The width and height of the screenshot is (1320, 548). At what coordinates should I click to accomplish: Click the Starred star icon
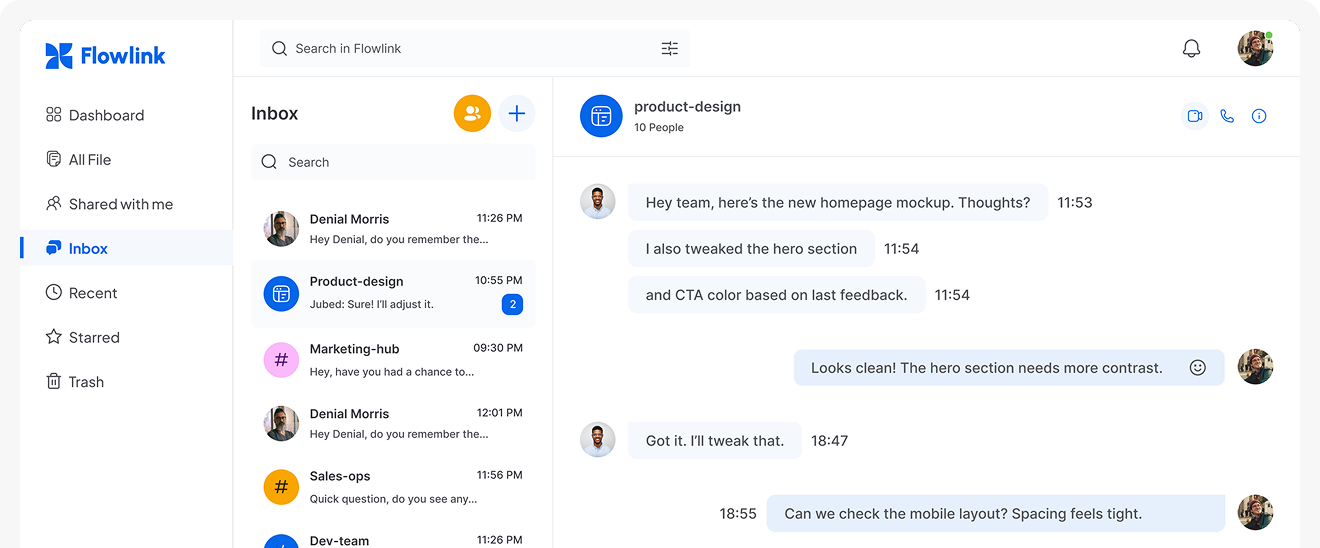54,337
